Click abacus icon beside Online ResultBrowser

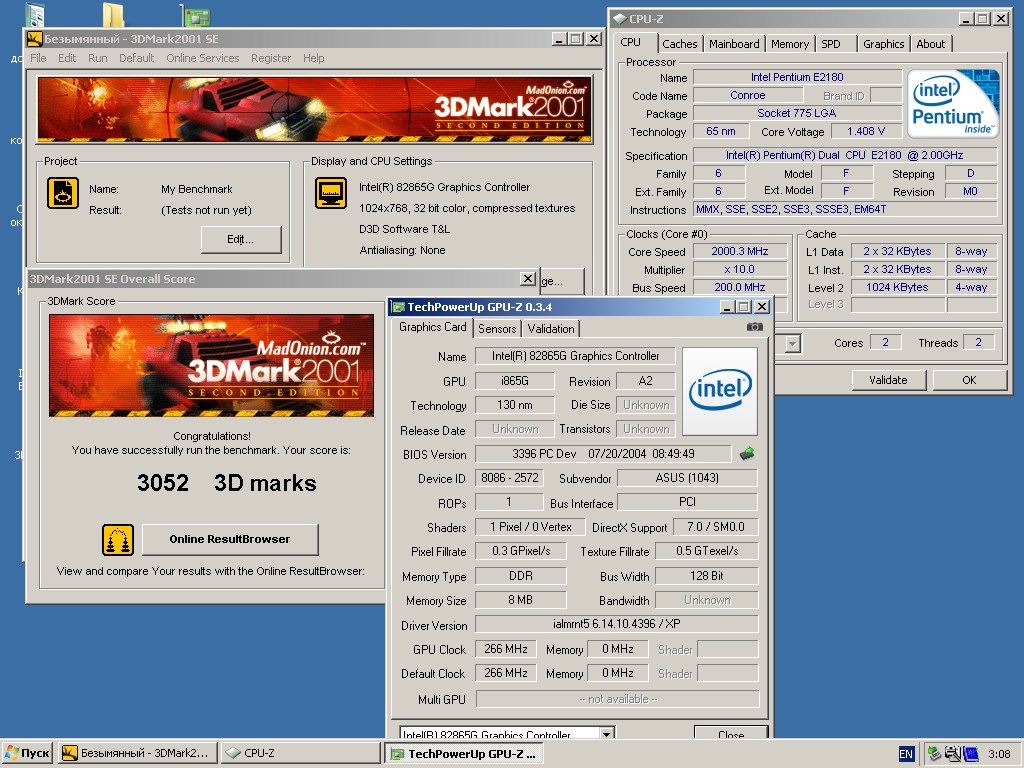(118, 539)
